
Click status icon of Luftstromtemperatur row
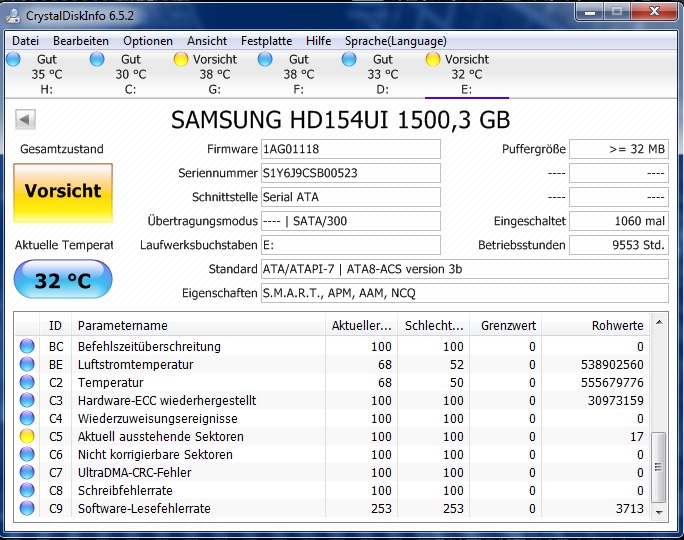click(27, 364)
